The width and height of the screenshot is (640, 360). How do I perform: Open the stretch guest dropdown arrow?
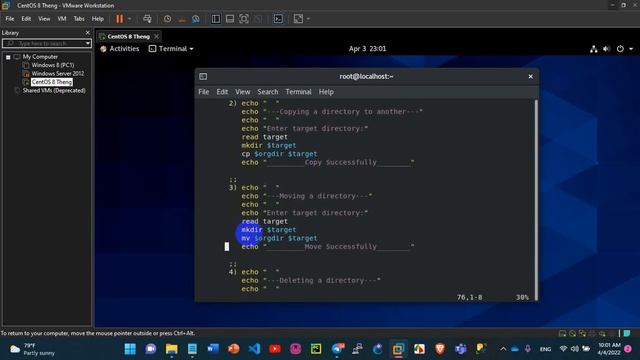coord(308,19)
